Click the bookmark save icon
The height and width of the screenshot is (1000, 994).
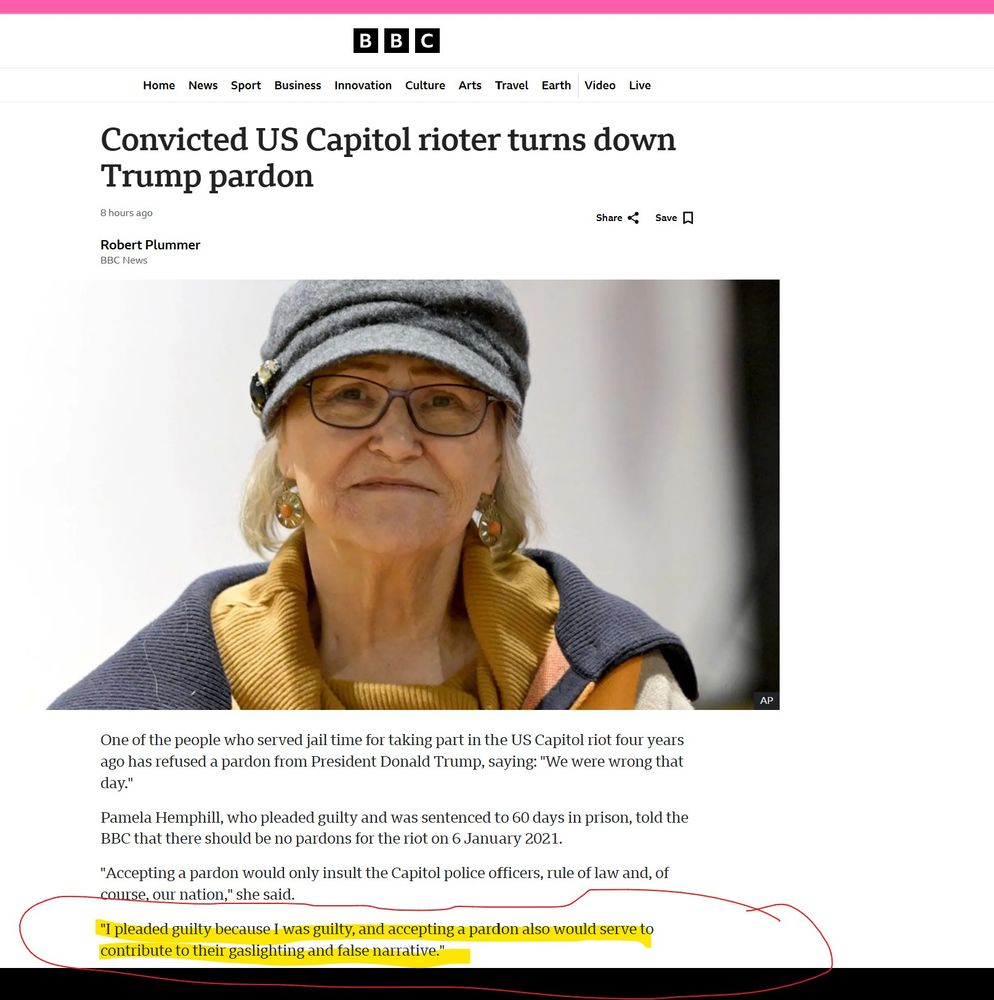(x=688, y=218)
